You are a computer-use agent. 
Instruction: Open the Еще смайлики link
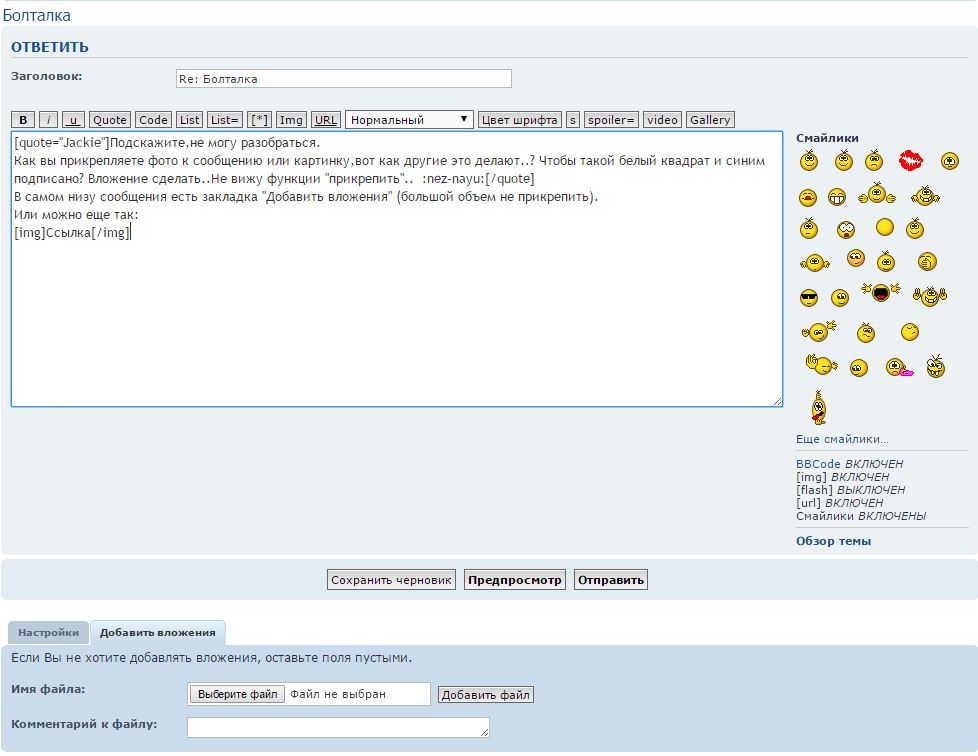click(x=842, y=439)
